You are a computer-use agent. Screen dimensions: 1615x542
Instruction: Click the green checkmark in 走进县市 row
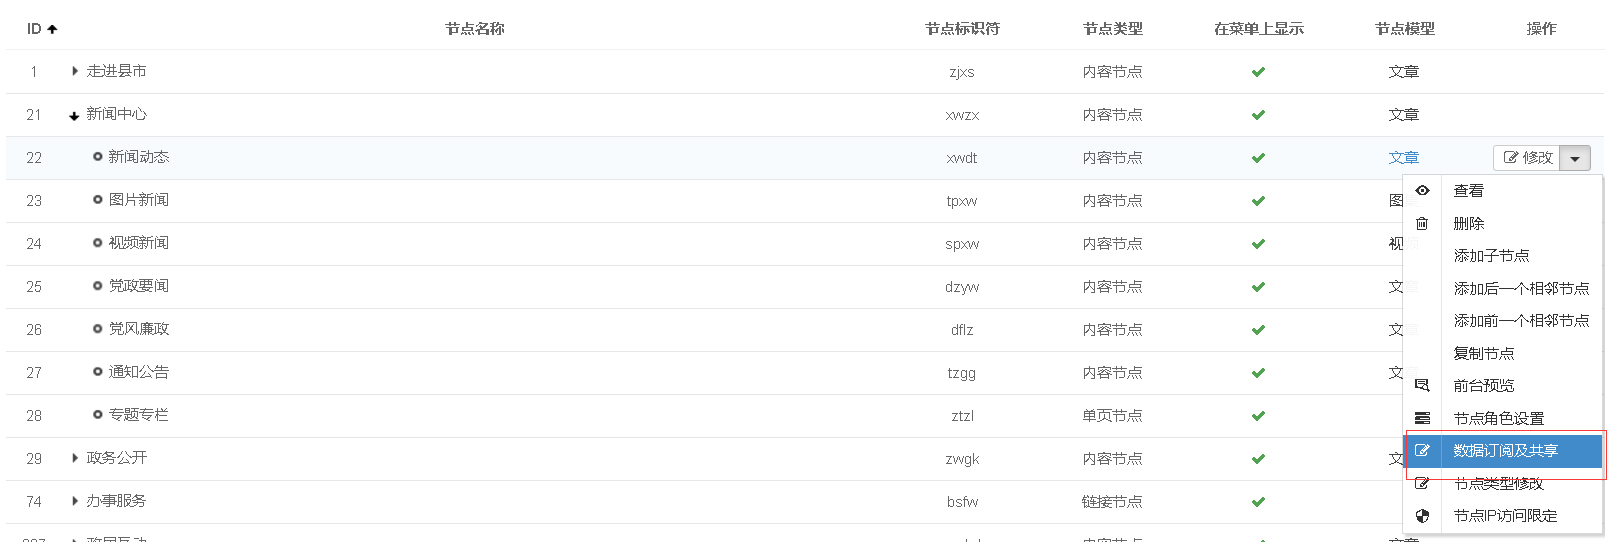tap(1258, 72)
